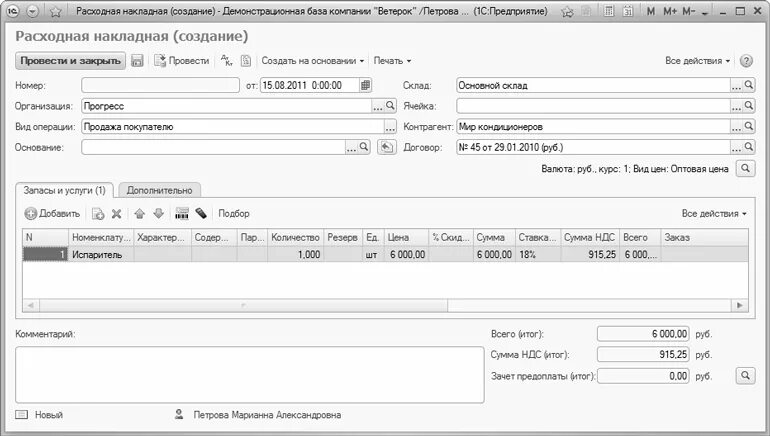
Task: Click the Подбор selection button
Action: (234, 214)
